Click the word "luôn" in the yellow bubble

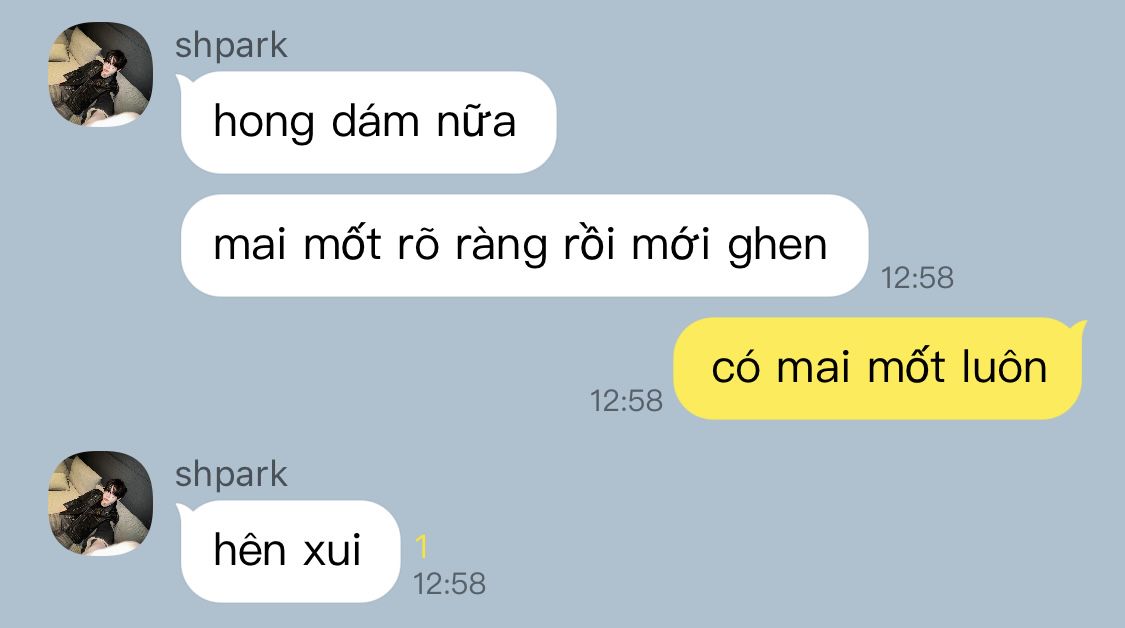point(1004,366)
